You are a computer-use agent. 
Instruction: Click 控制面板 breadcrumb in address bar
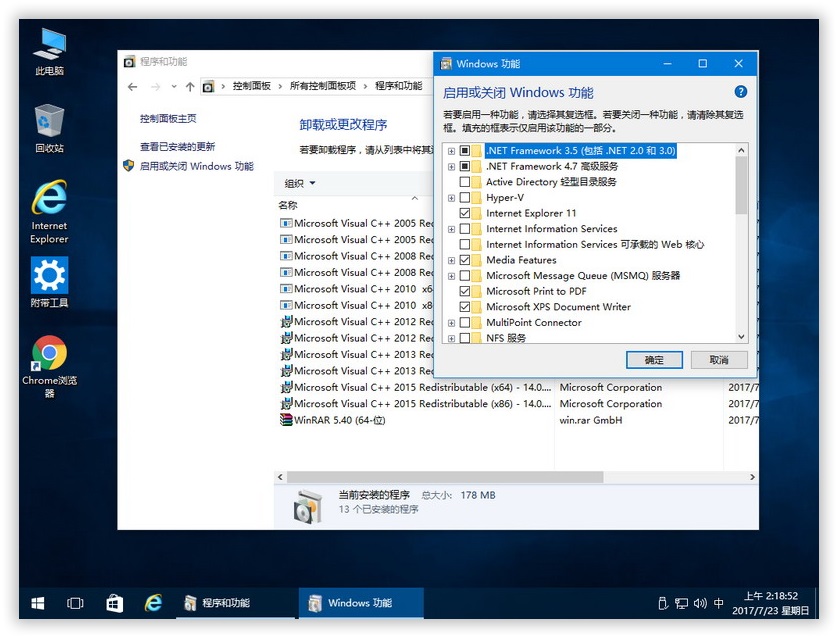pyautogui.click(x=252, y=86)
